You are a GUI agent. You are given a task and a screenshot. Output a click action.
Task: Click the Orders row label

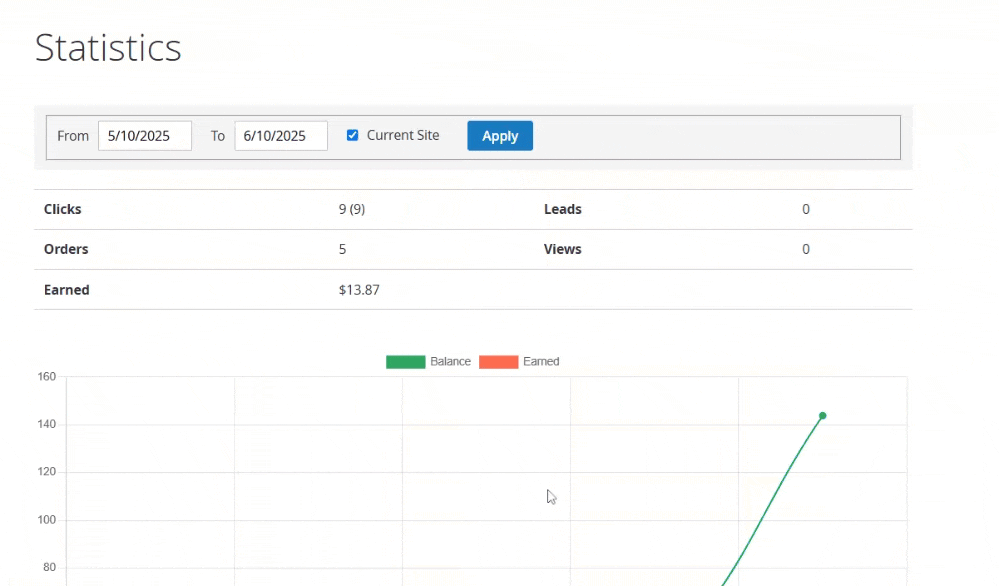click(66, 250)
